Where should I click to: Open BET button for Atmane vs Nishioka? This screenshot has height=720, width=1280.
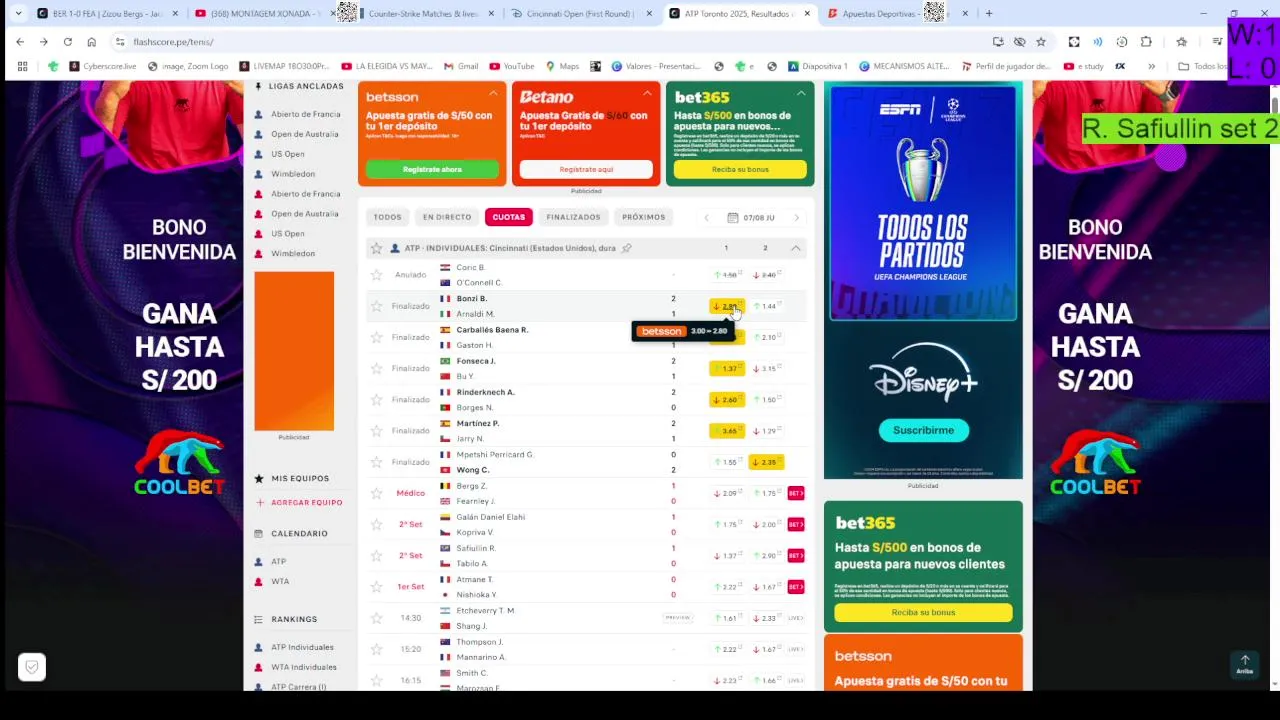point(796,586)
